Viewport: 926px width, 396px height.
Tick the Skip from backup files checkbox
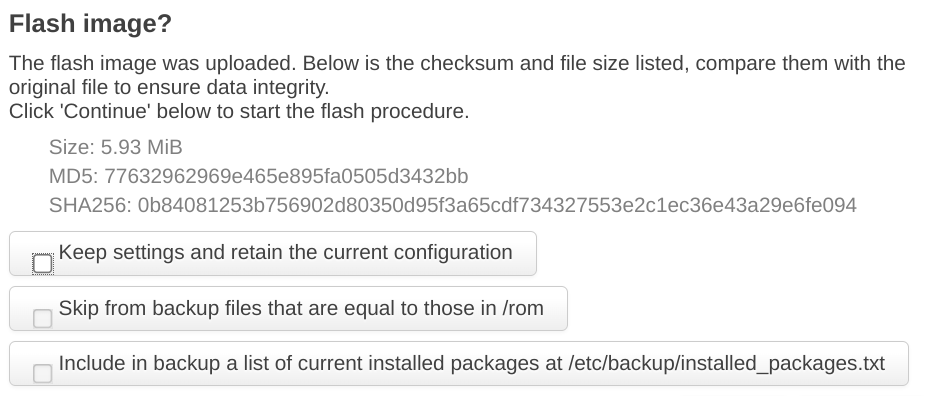click(43, 318)
